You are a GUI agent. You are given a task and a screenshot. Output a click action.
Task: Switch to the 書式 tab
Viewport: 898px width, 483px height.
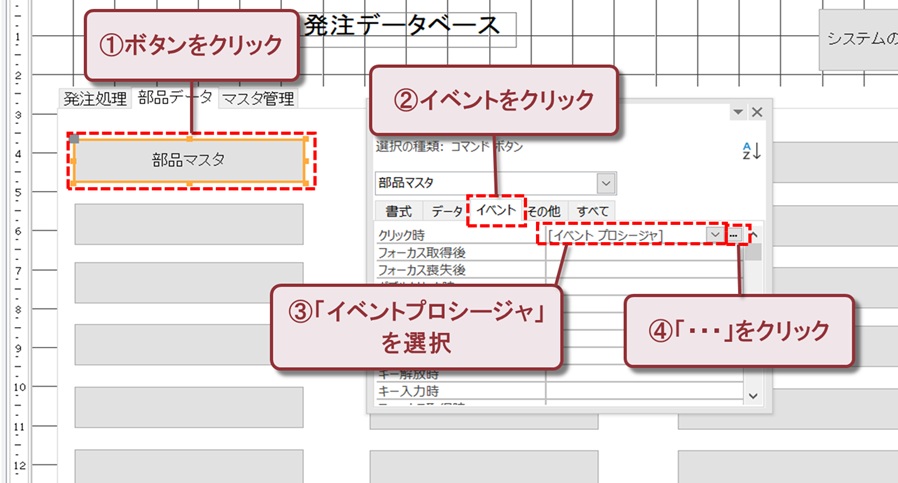coord(398,211)
